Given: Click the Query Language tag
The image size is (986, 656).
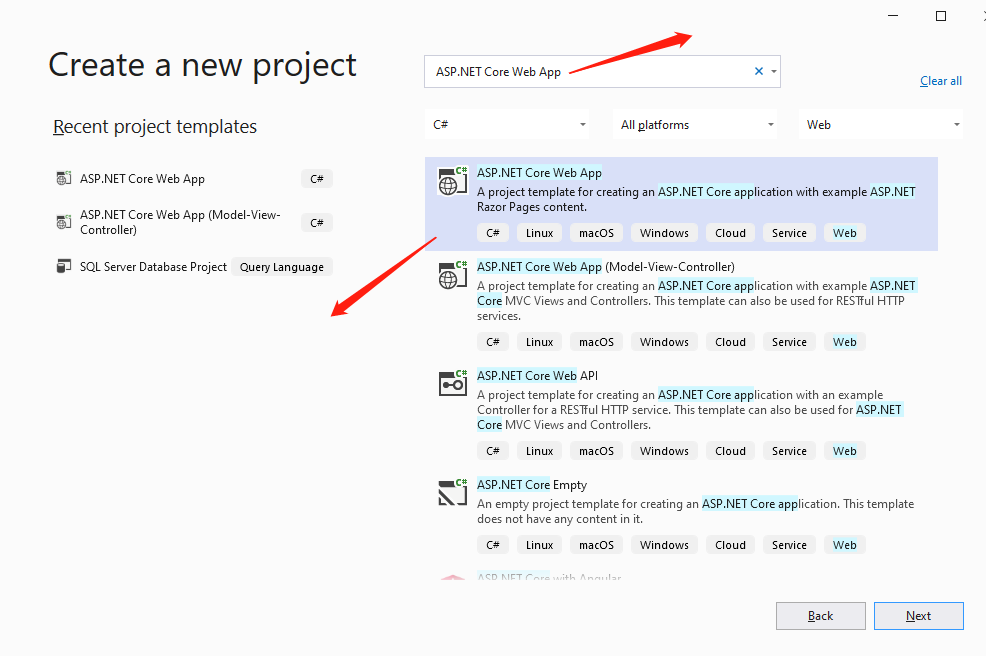Looking at the screenshot, I should click(282, 267).
